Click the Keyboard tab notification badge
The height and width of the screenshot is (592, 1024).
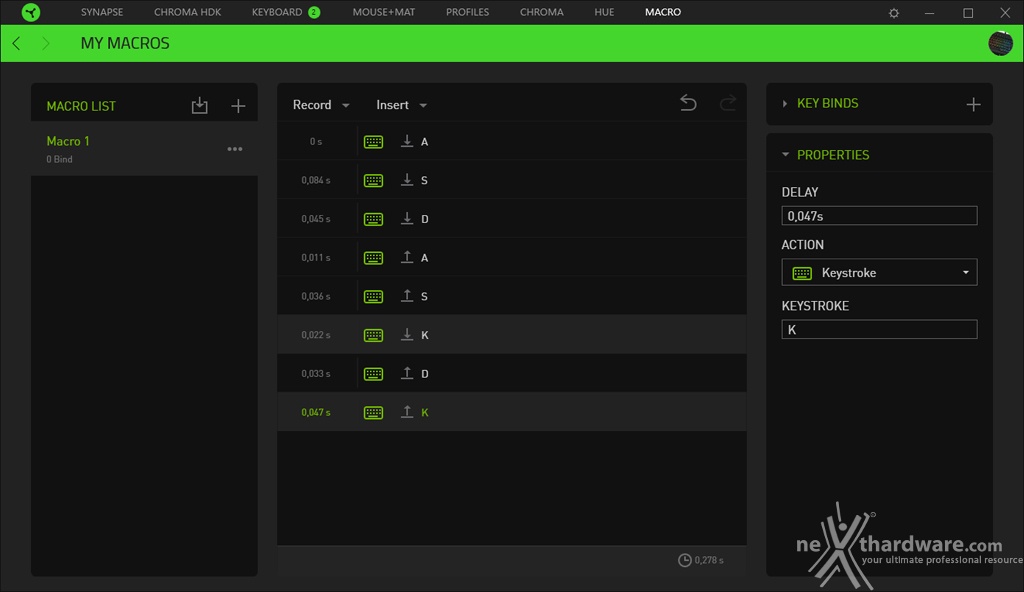(x=314, y=12)
